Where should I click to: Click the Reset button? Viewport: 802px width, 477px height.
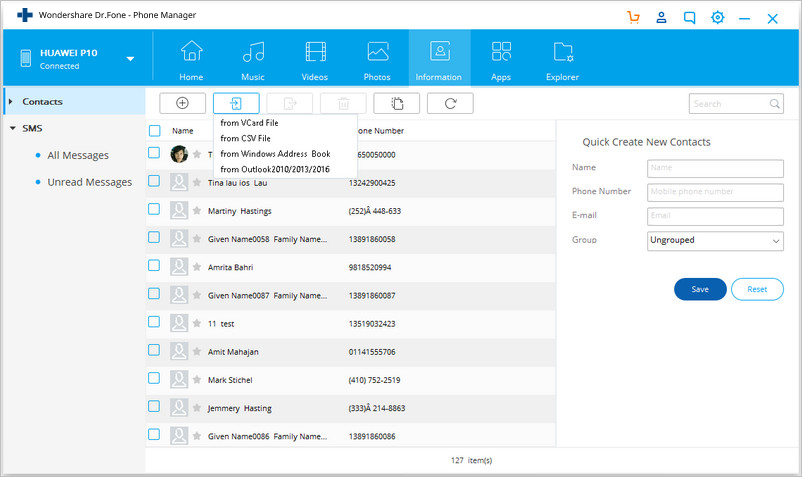pyautogui.click(x=757, y=289)
